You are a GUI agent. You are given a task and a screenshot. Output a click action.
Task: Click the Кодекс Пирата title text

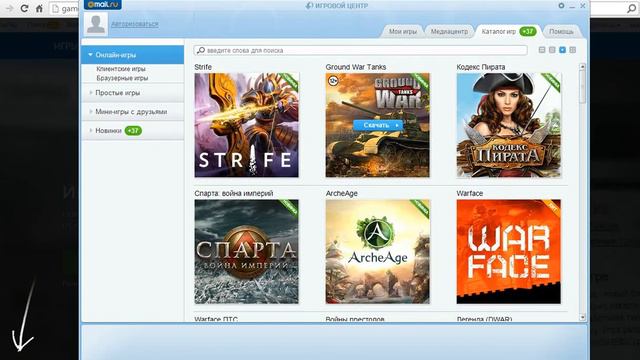coord(481,67)
